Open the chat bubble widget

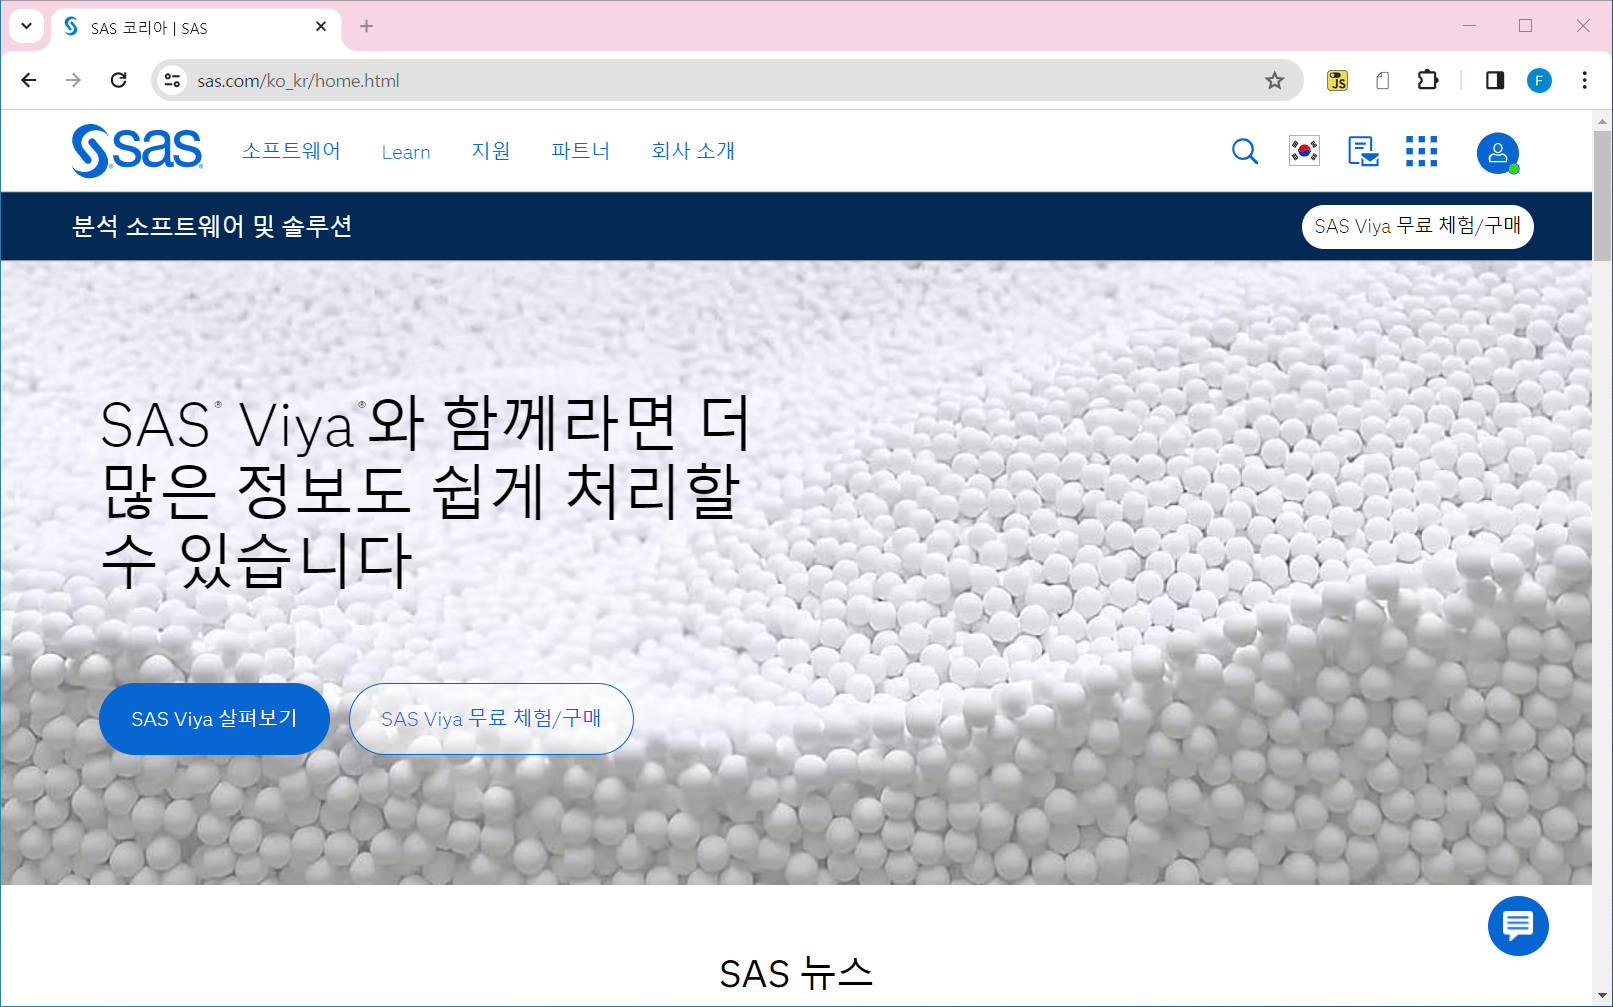pyautogui.click(x=1518, y=926)
